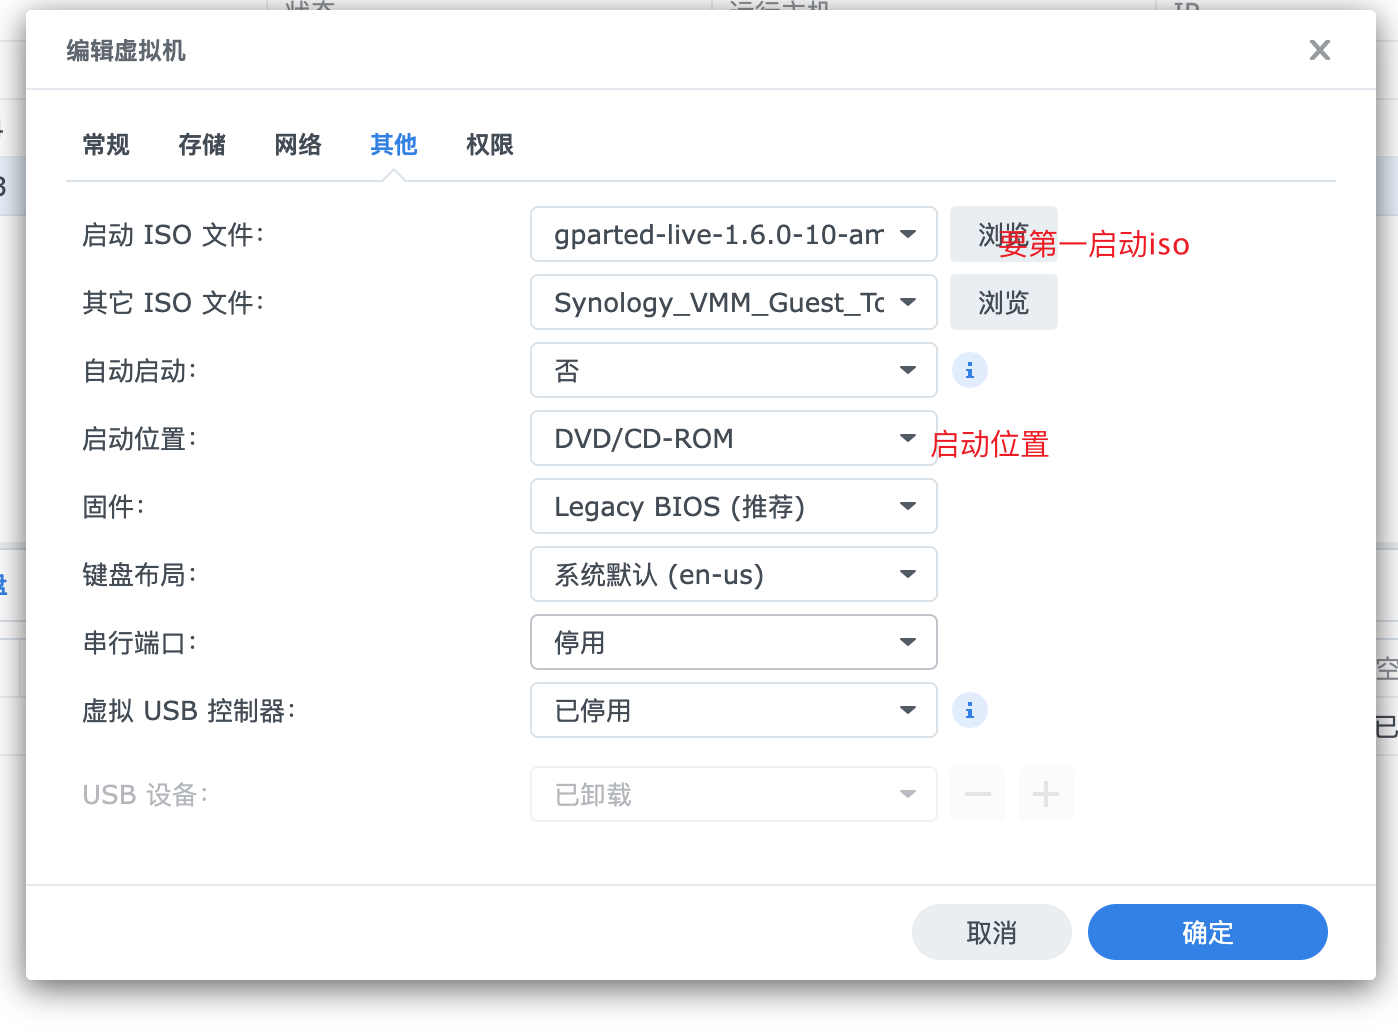Click the 确定 button to confirm

tap(1207, 932)
